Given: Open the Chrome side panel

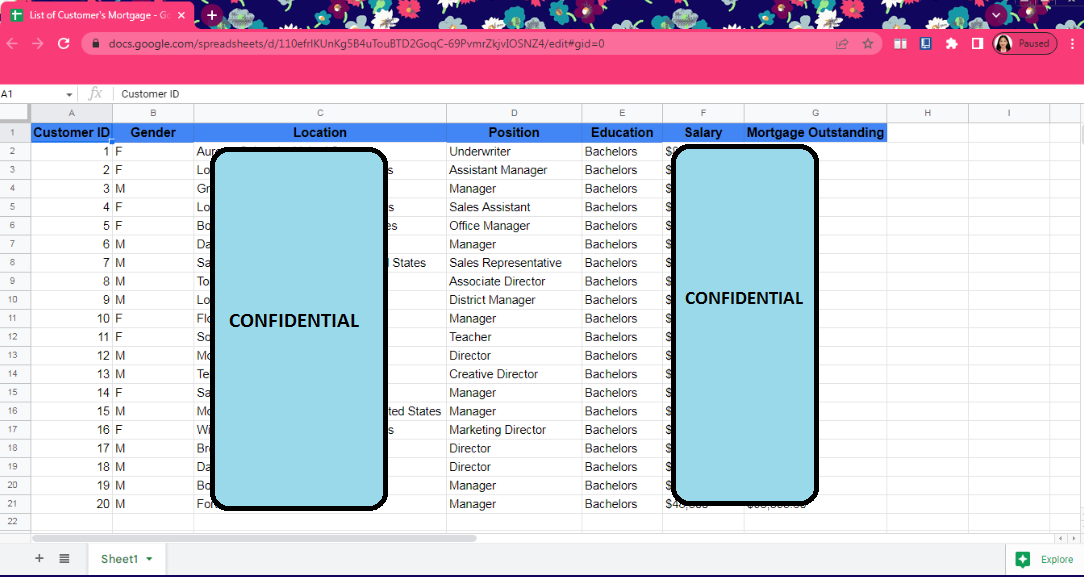Looking at the screenshot, I should (x=977, y=44).
